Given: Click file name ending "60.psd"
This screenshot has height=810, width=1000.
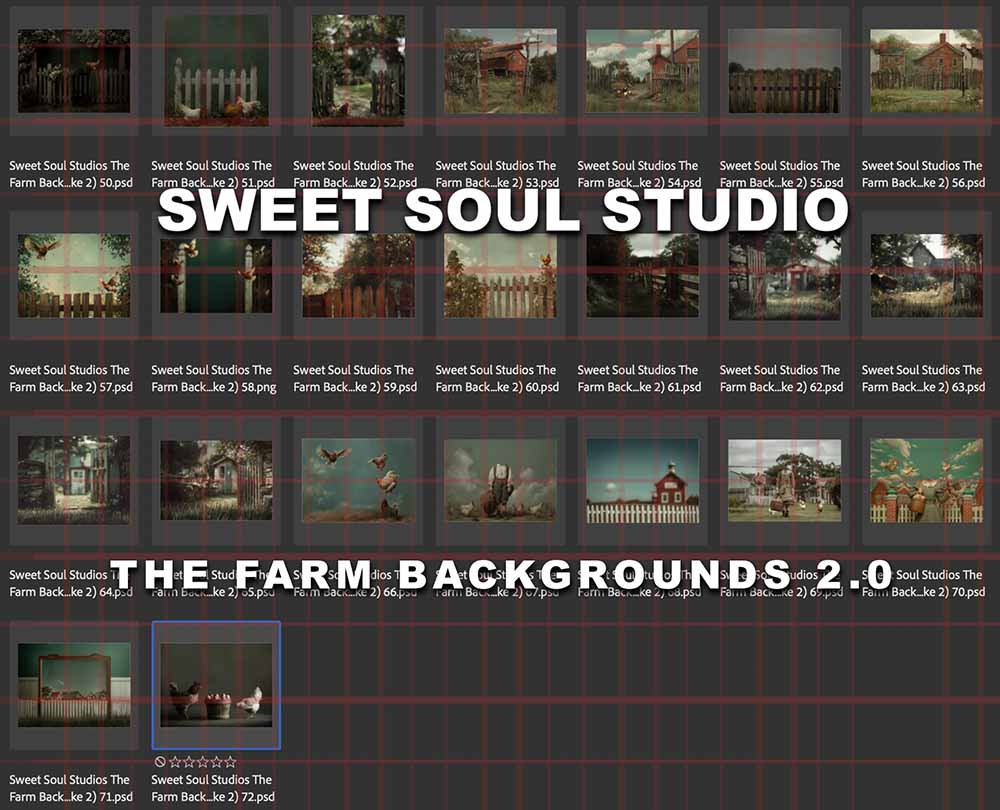Looking at the screenshot, I should pyautogui.click(x=497, y=378).
